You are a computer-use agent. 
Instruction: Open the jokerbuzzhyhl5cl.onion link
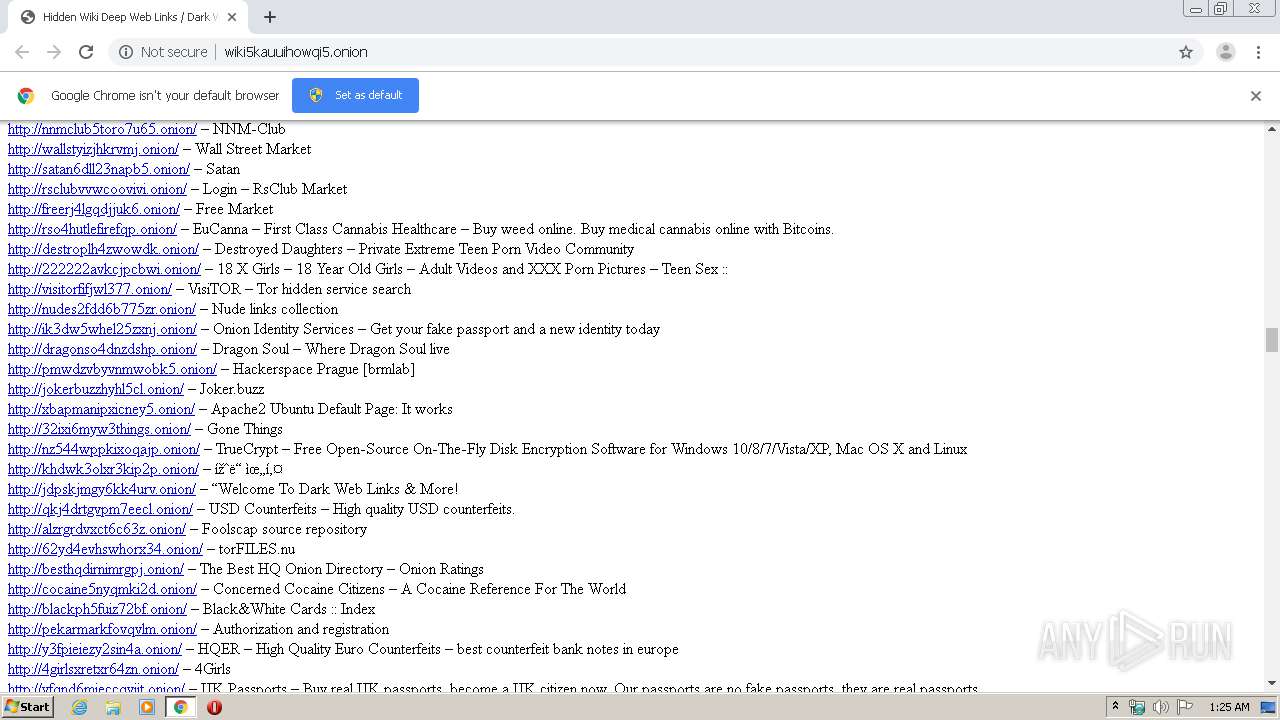pos(96,389)
